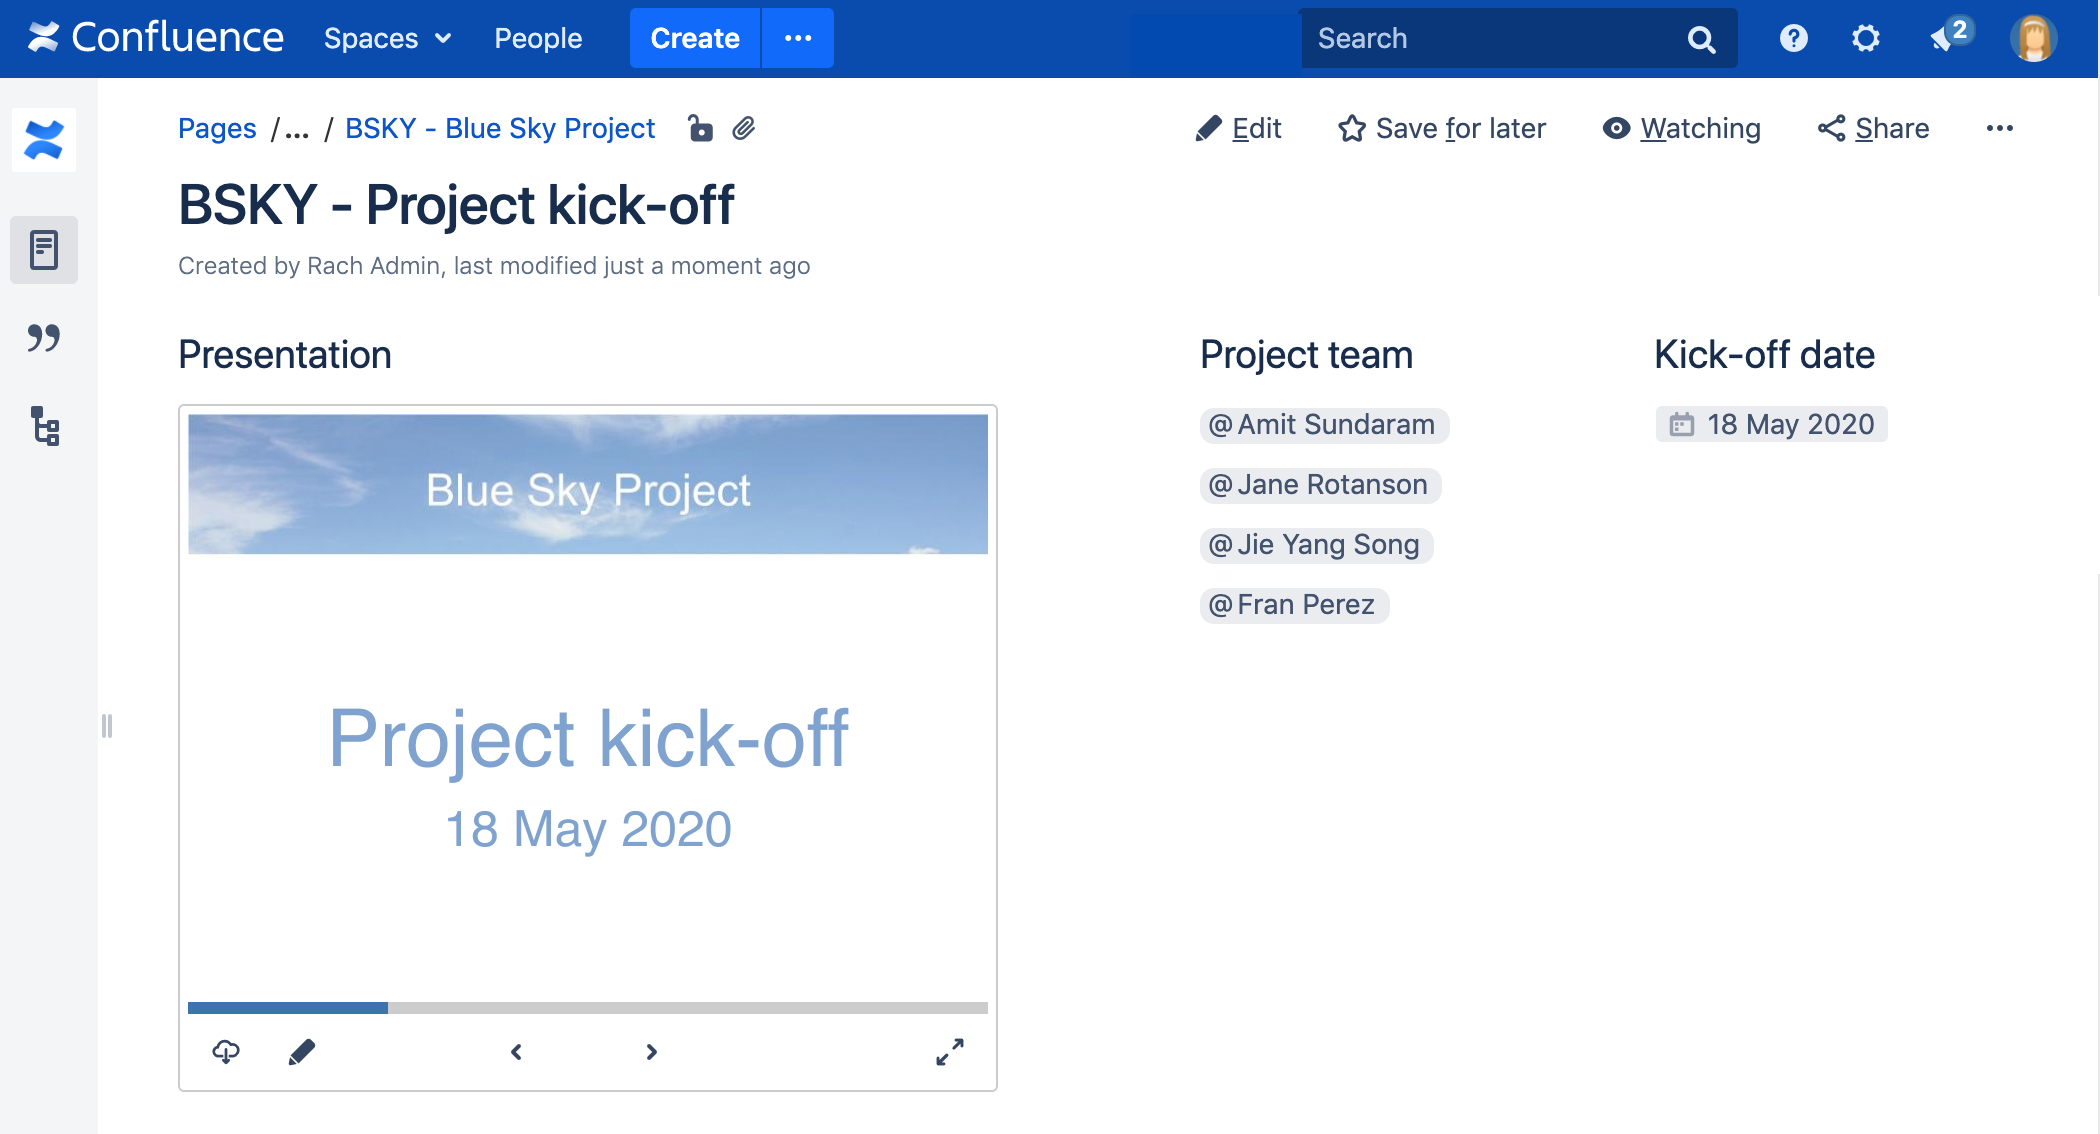Viewport: 2100px width, 1134px height.
Task: Click the Lock icon next to page title
Action: click(x=700, y=128)
